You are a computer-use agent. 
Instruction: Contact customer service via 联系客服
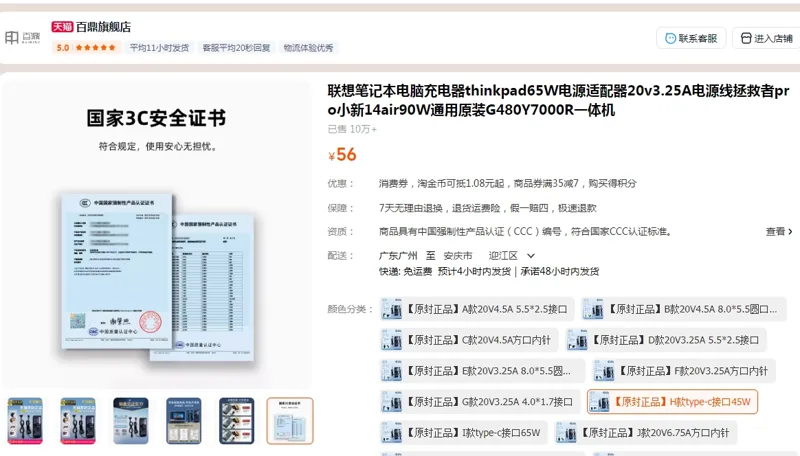pyautogui.click(x=691, y=38)
